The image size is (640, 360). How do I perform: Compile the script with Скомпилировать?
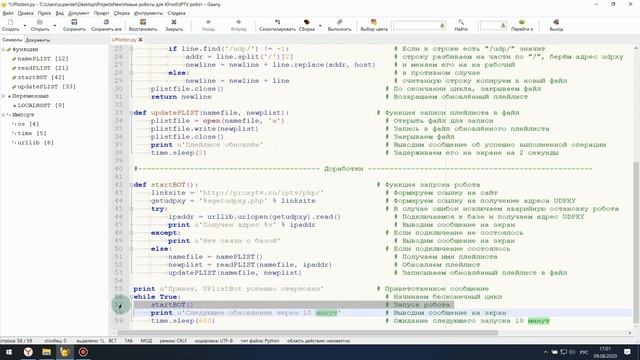click(277, 25)
